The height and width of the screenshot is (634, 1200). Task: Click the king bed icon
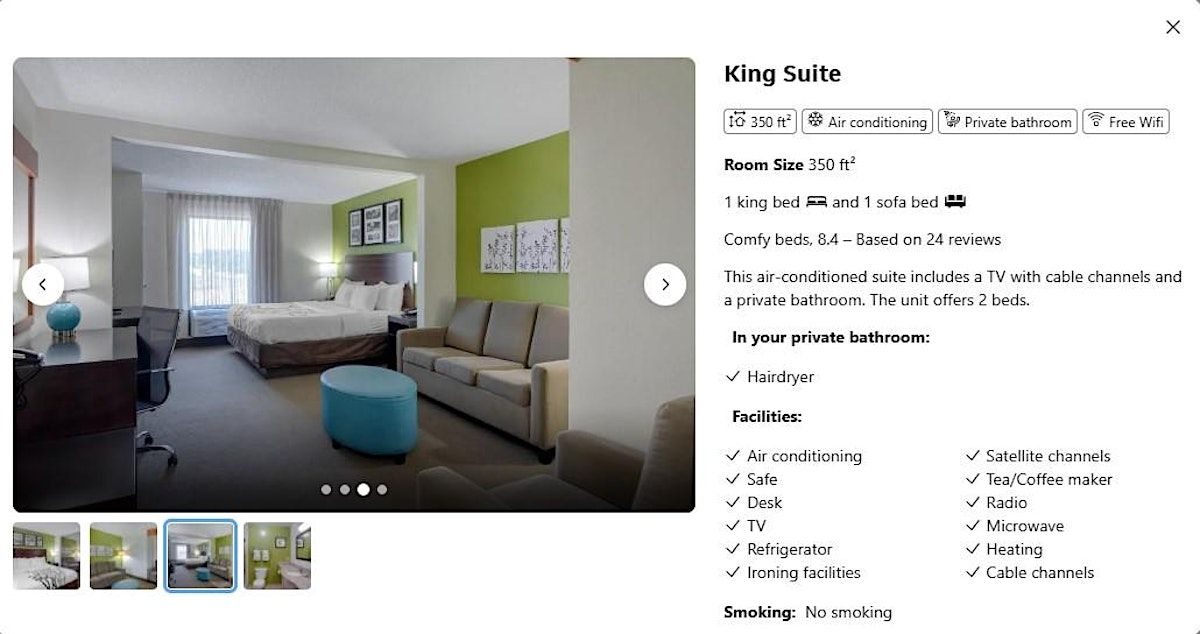coord(817,202)
